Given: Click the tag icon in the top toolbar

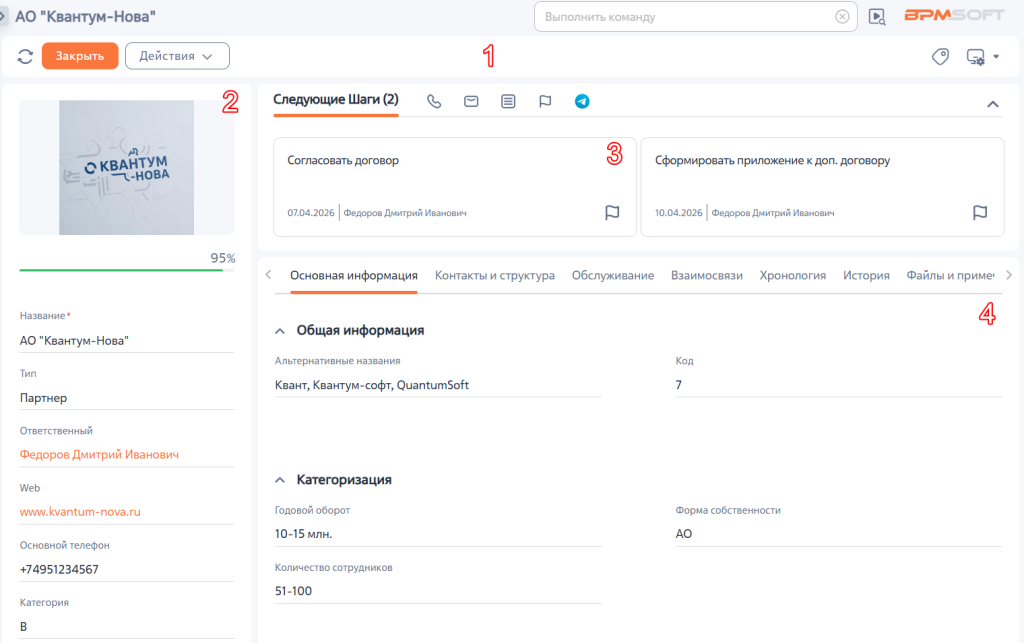Looking at the screenshot, I should click(x=940, y=57).
